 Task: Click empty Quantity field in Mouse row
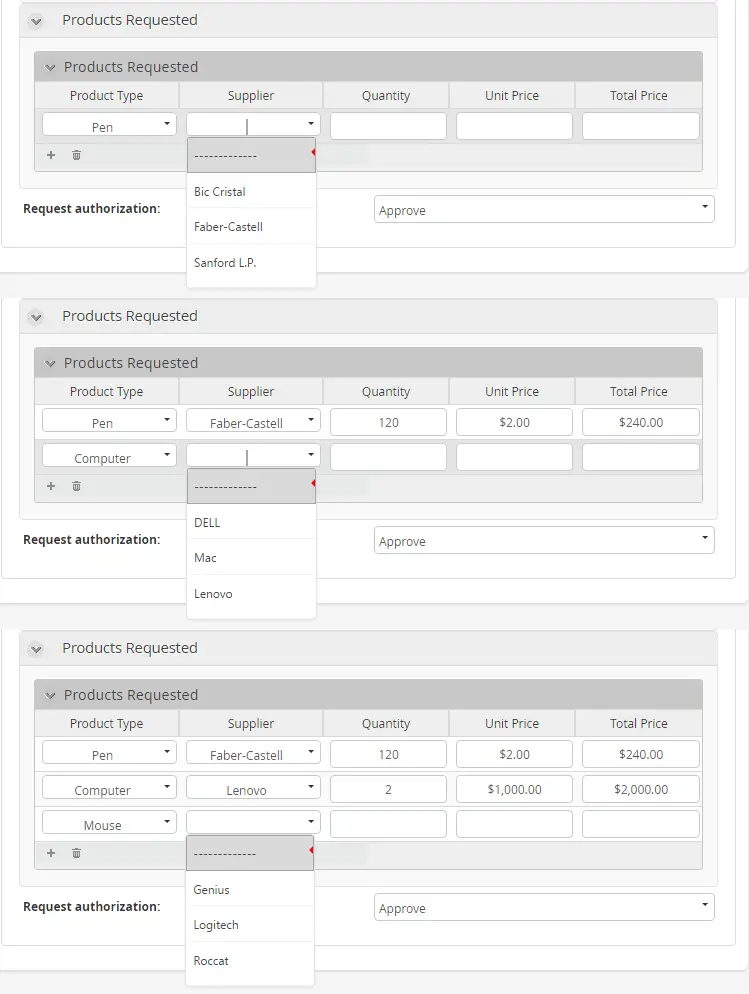388,824
